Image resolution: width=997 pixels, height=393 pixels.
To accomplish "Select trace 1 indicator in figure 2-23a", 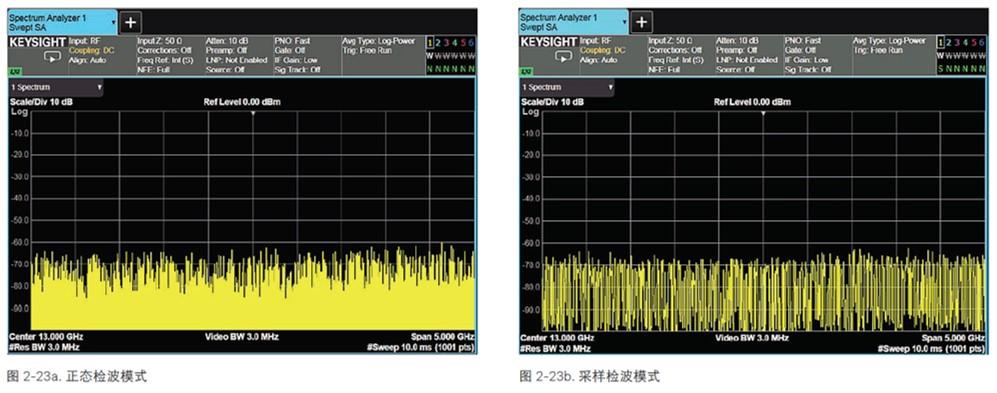I will tap(430, 43).
